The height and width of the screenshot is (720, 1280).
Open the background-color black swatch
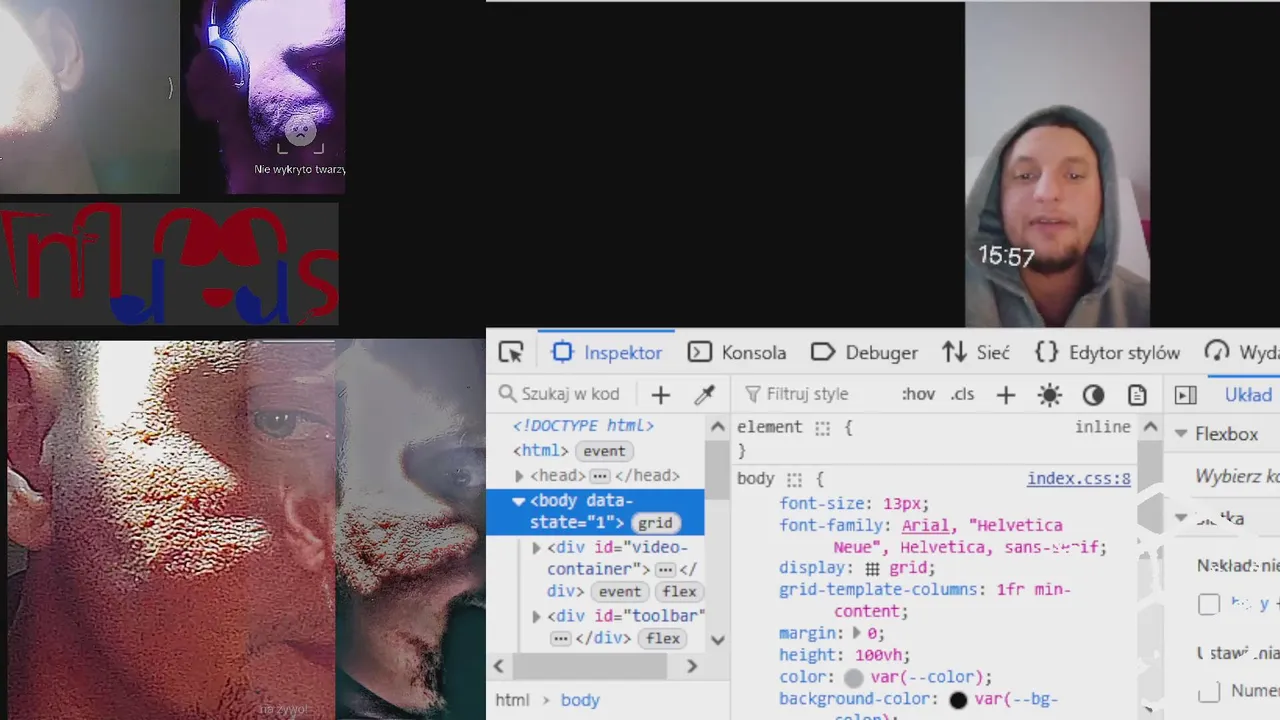tap(958, 700)
